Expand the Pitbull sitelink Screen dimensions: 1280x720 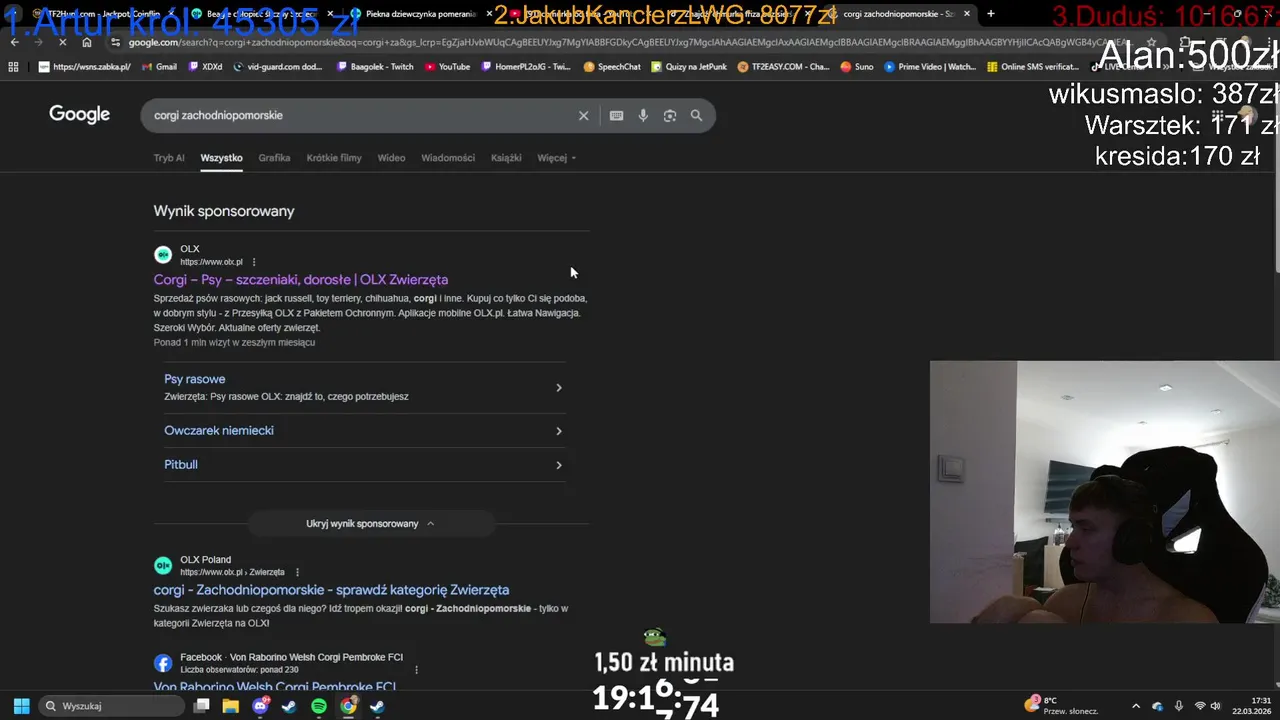[364, 465]
